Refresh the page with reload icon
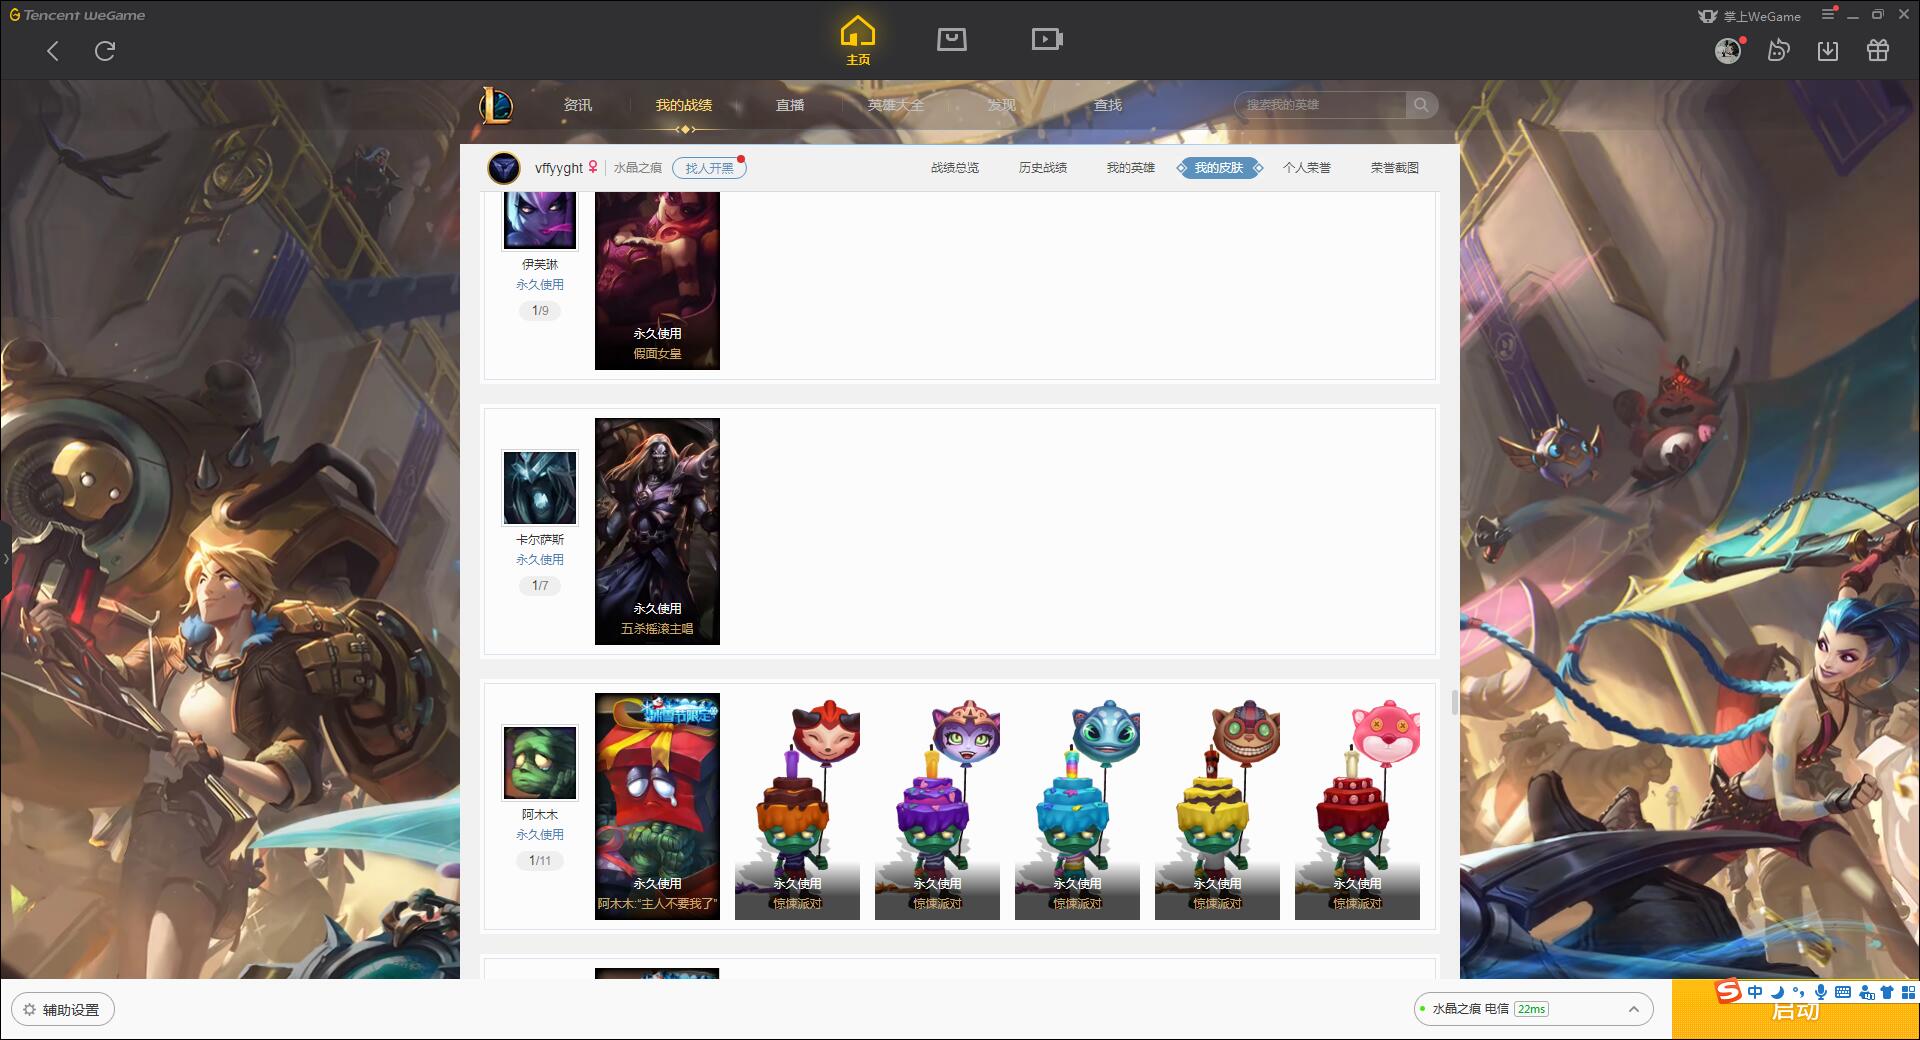The width and height of the screenshot is (1920, 1040). 105,51
